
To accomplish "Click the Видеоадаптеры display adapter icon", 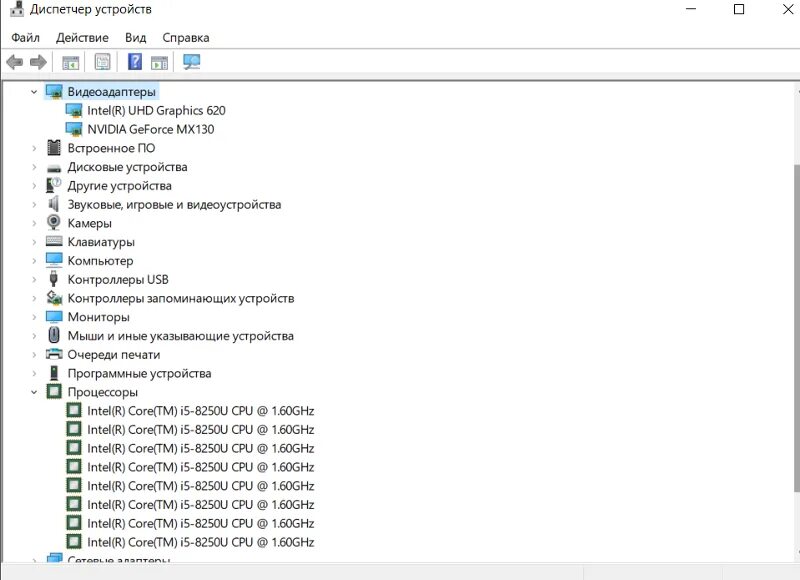I will click(54, 92).
